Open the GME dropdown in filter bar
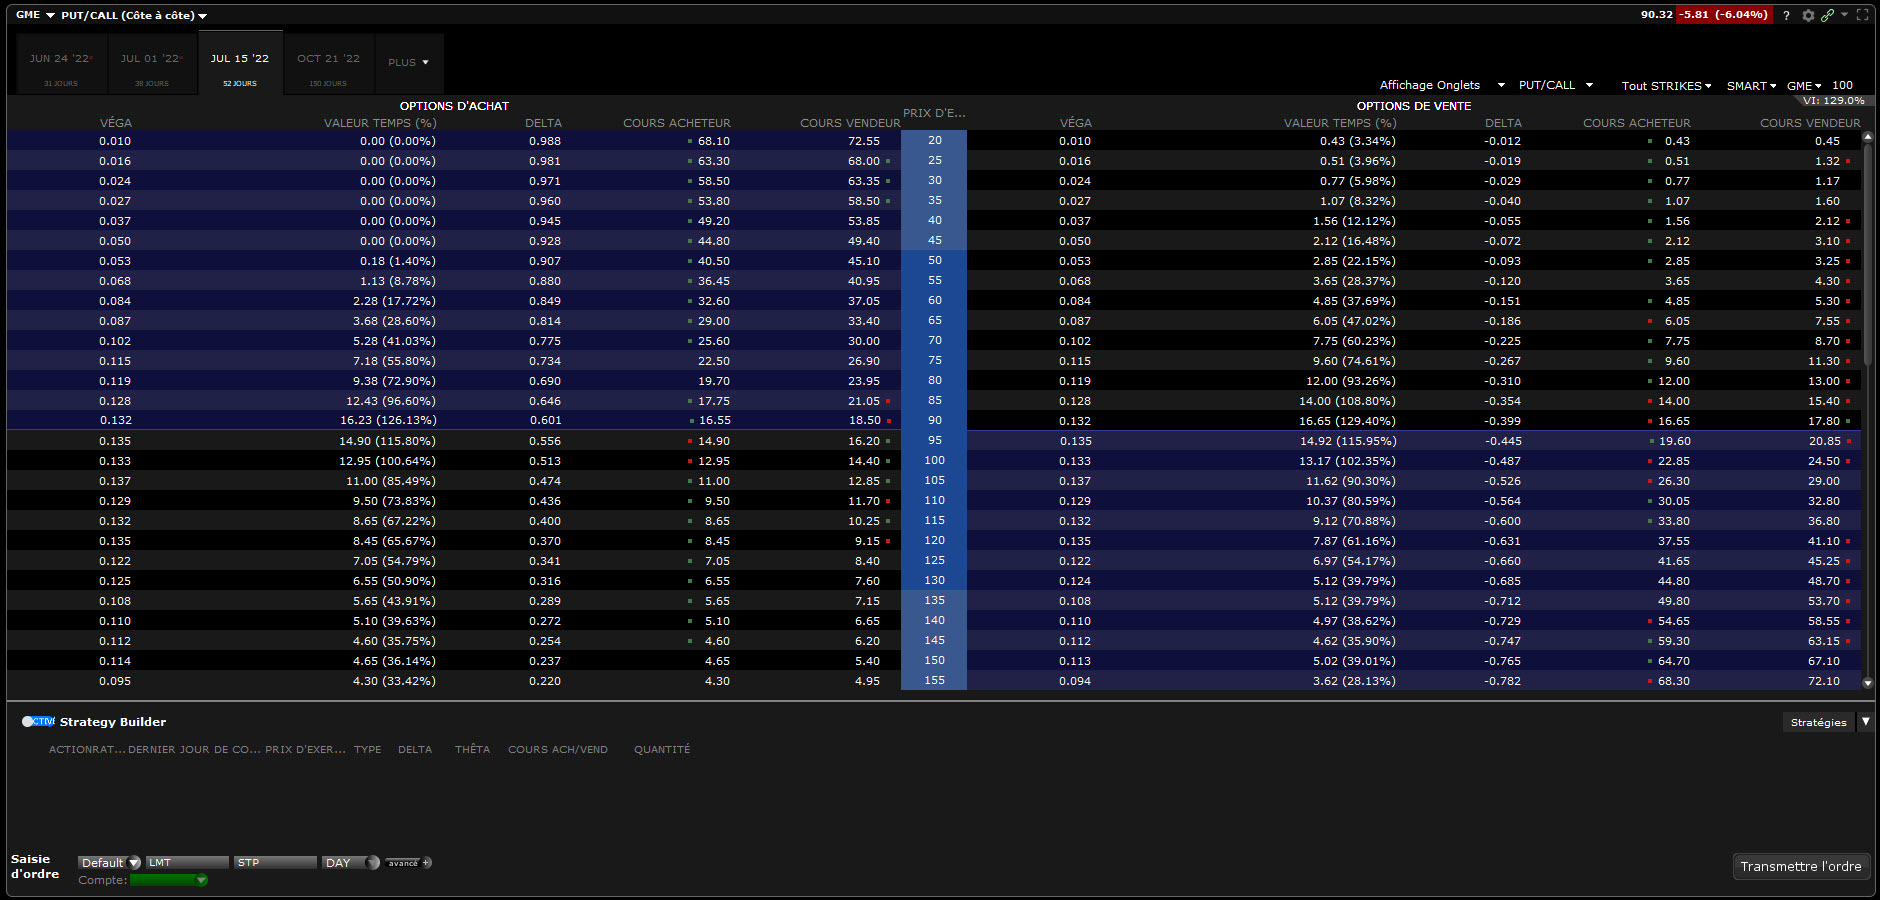The width and height of the screenshot is (1880, 900). pyautogui.click(x=1804, y=86)
